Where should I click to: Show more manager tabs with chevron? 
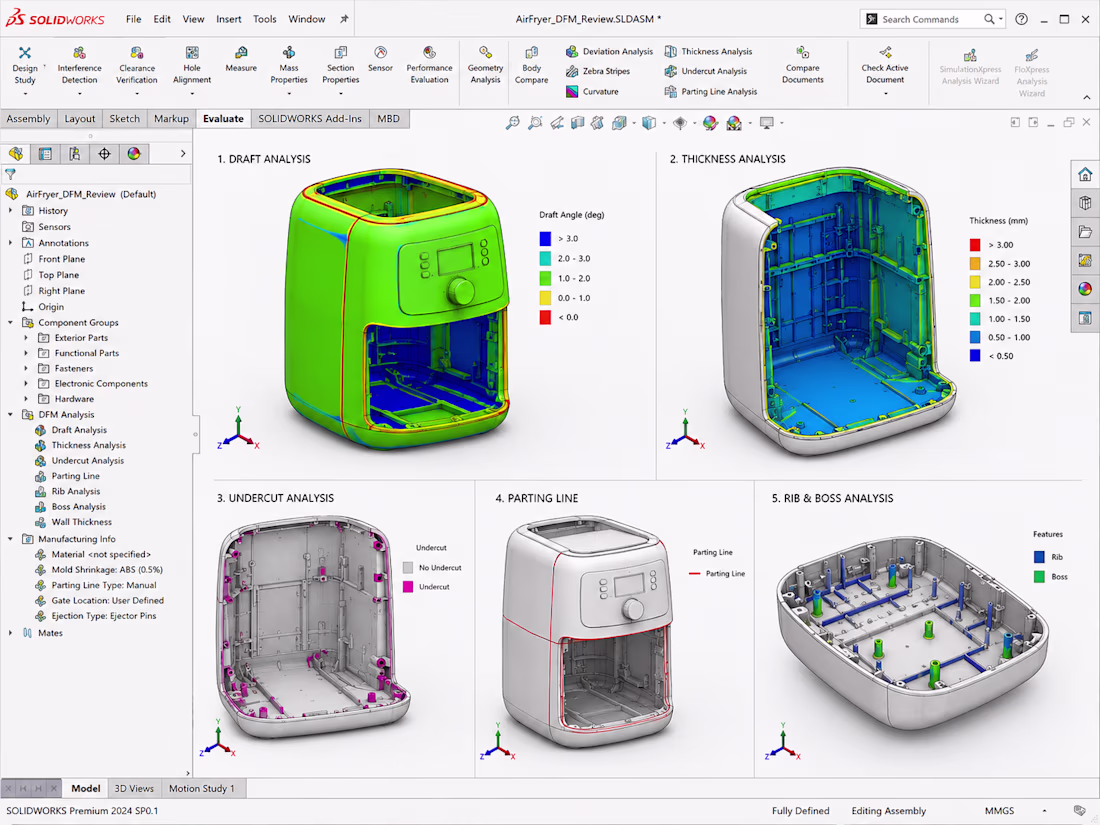[x=183, y=154]
